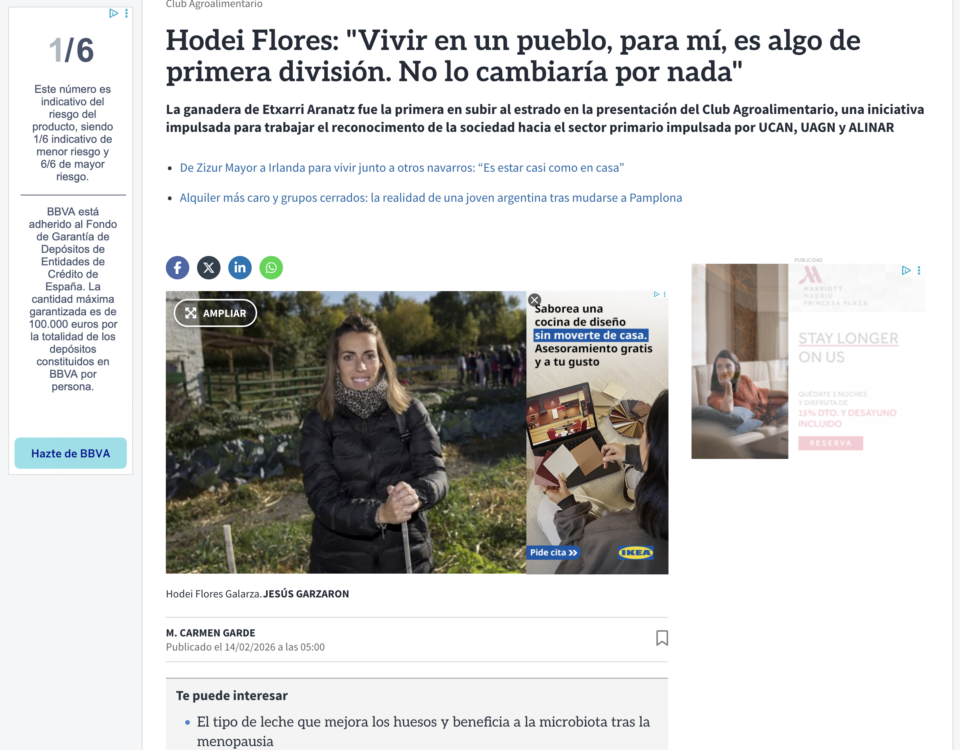Click the AdChoices icon on Marriott ad
This screenshot has height=750, width=960.
(906, 270)
